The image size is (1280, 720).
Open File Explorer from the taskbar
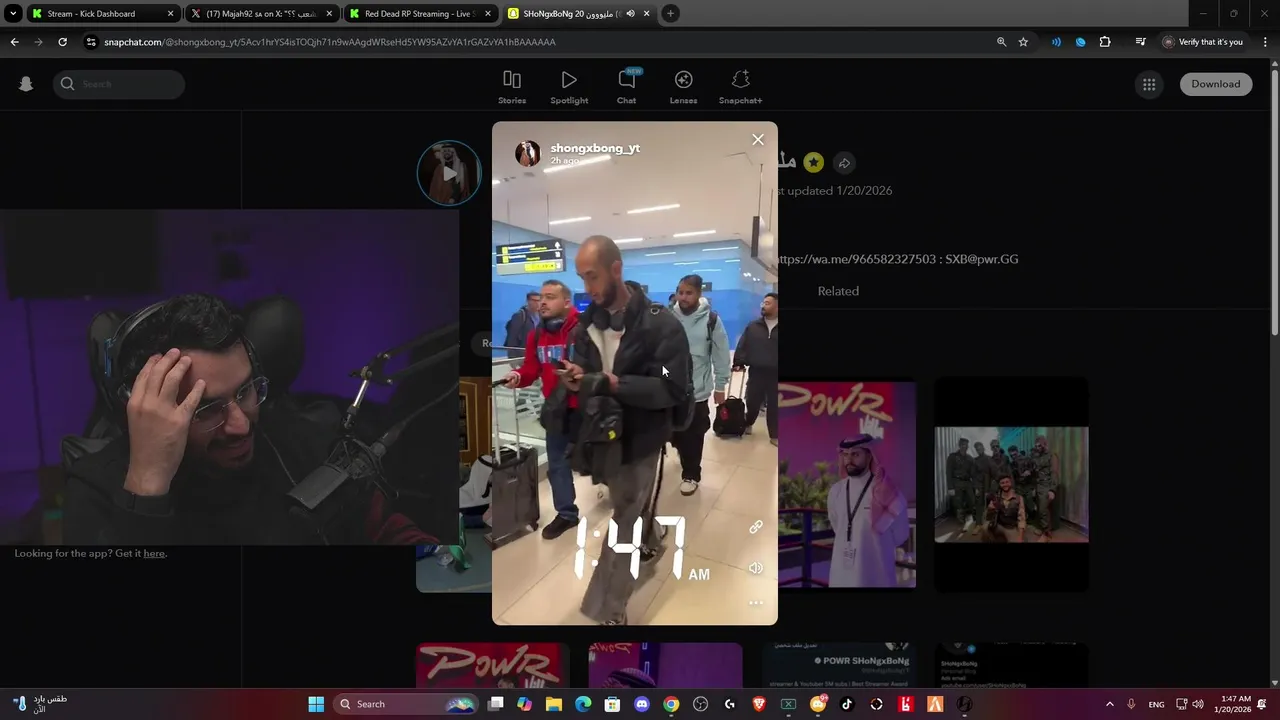tap(554, 704)
